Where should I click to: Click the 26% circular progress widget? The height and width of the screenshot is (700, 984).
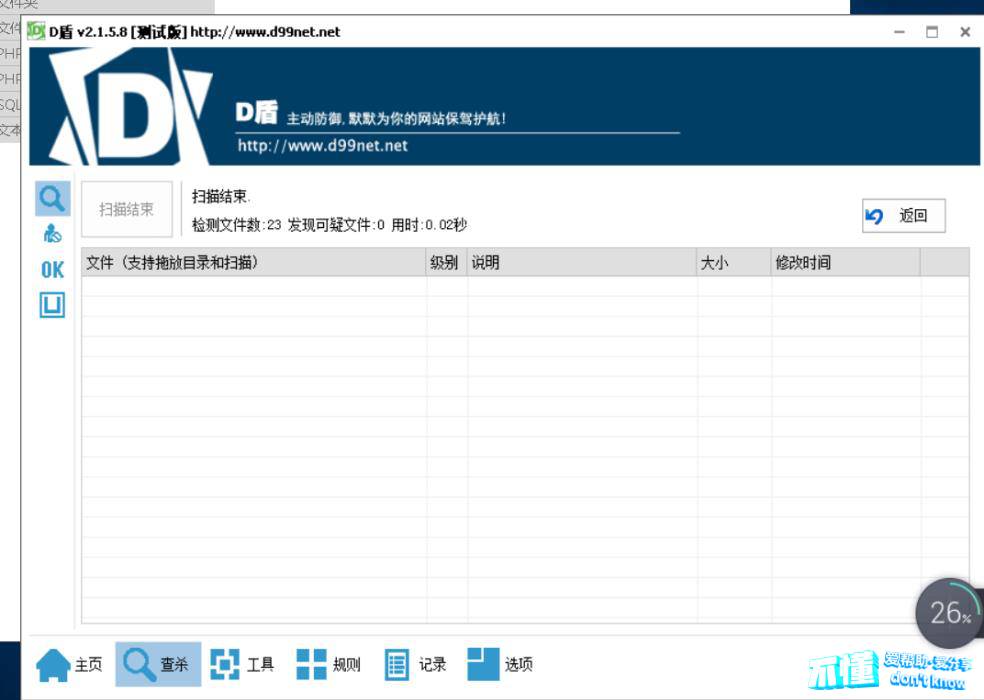point(948,613)
